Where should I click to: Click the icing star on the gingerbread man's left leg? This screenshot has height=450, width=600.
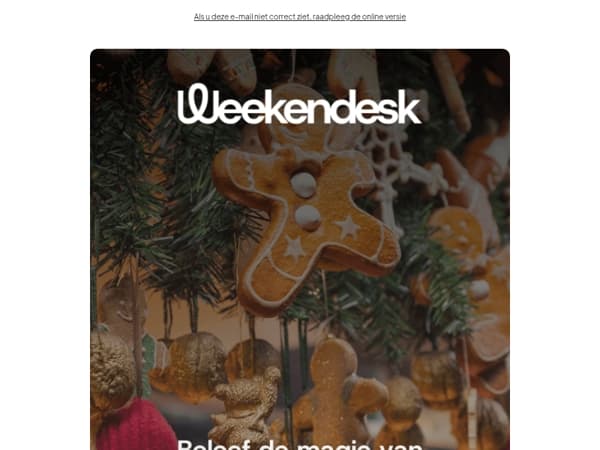[x=294, y=247]
